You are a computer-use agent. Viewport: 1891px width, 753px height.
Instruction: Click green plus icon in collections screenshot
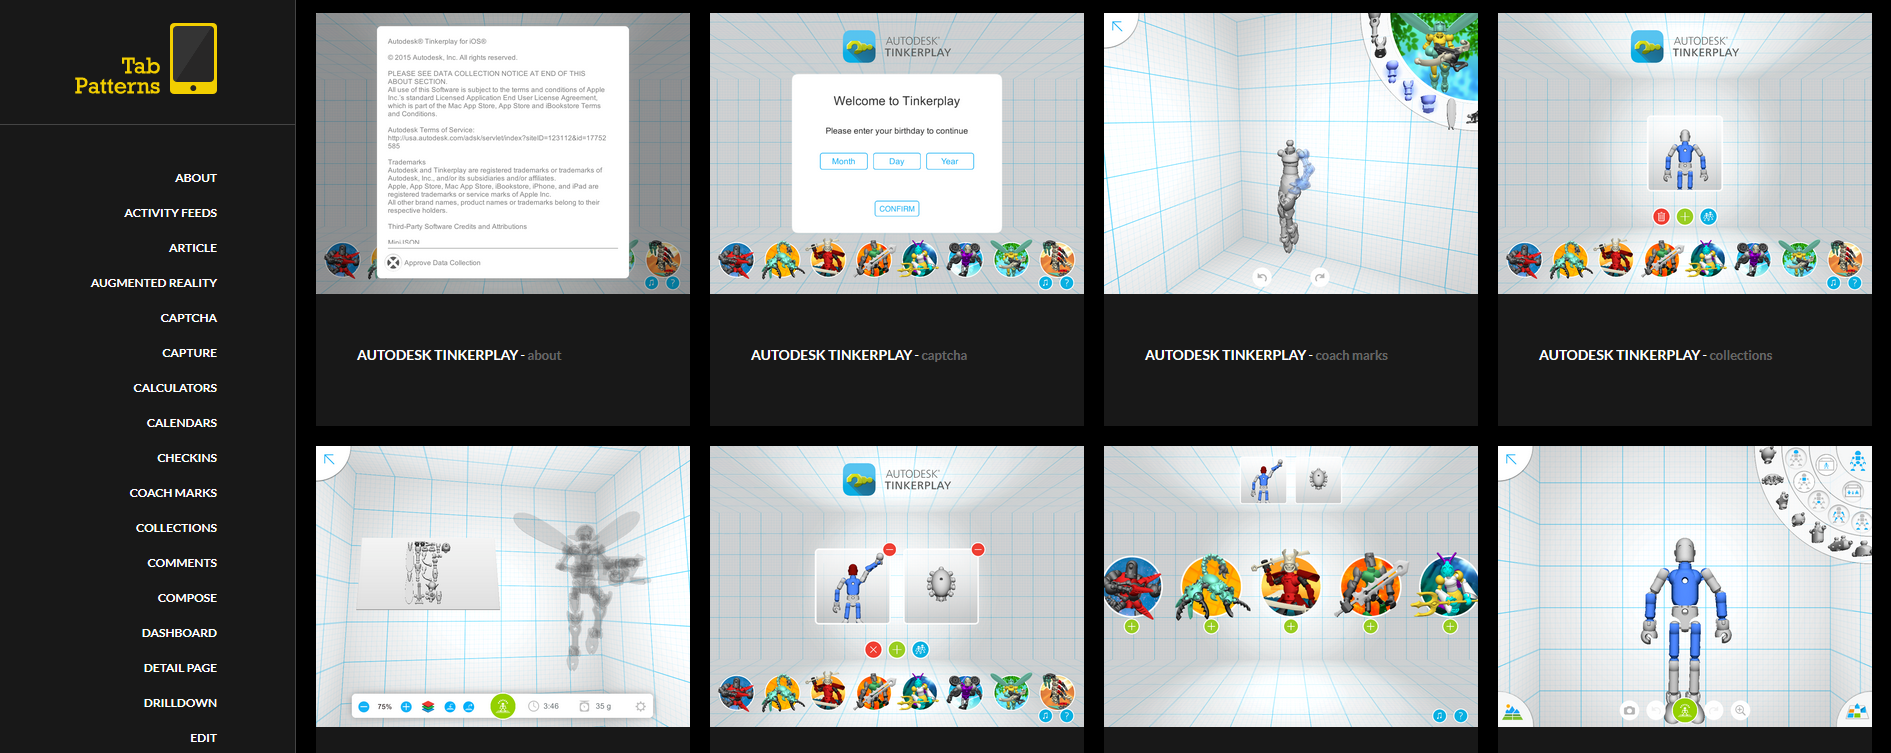1685,216
